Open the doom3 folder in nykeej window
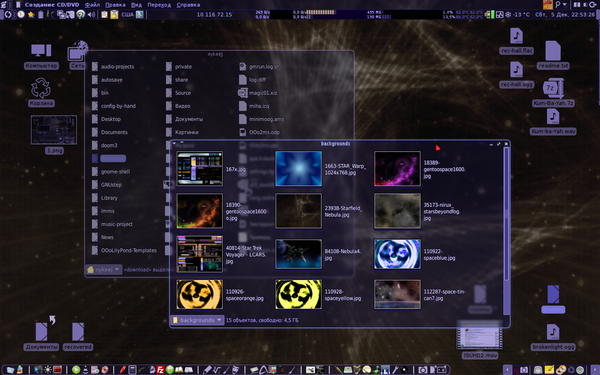 coord(105,145)
